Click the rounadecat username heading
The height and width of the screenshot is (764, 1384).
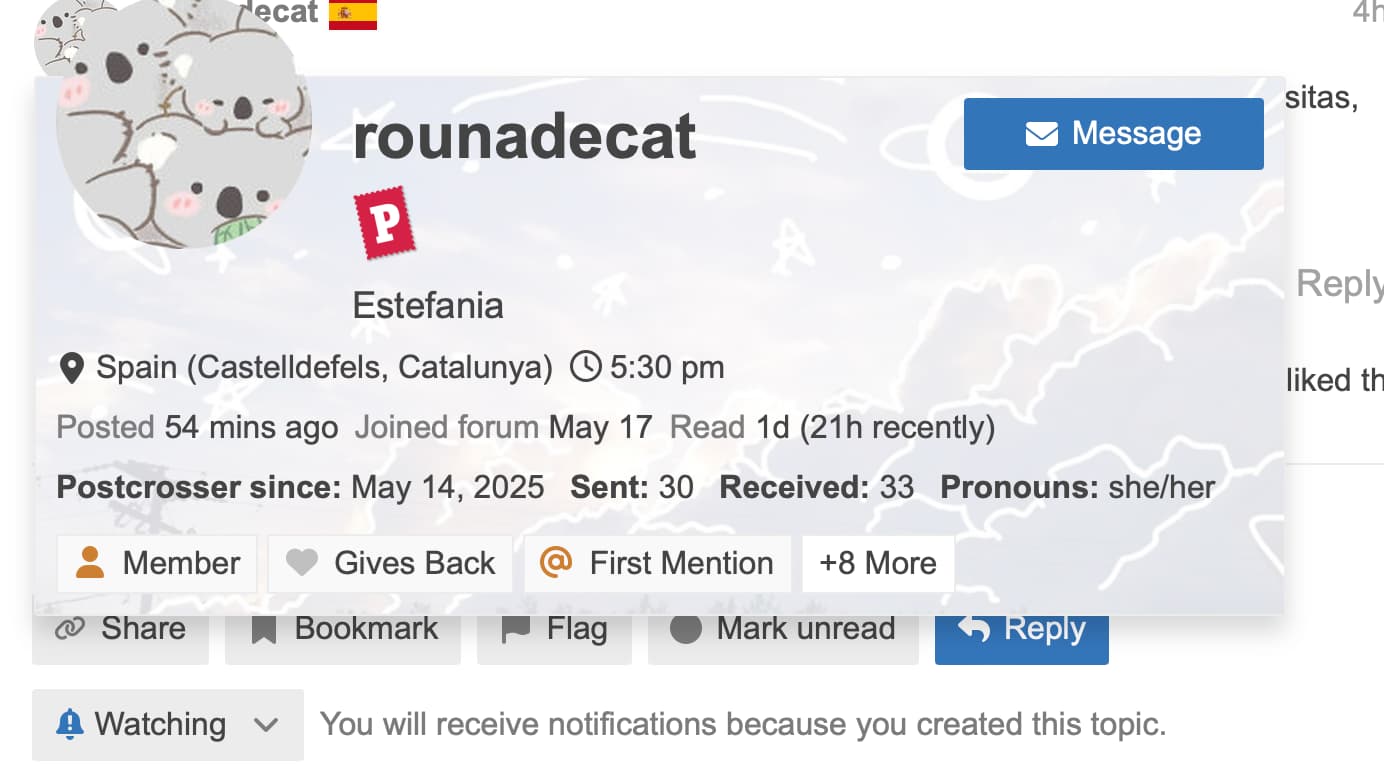[x=524, y=136]
